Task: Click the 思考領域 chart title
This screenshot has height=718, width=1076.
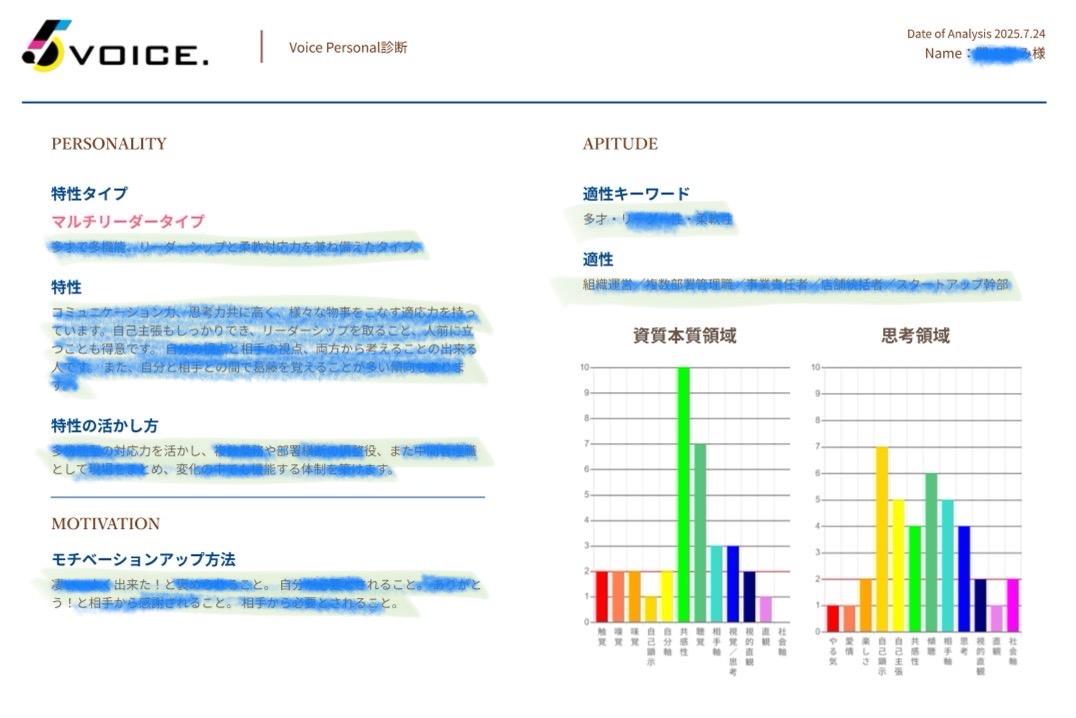Action: tap(915, 336)
